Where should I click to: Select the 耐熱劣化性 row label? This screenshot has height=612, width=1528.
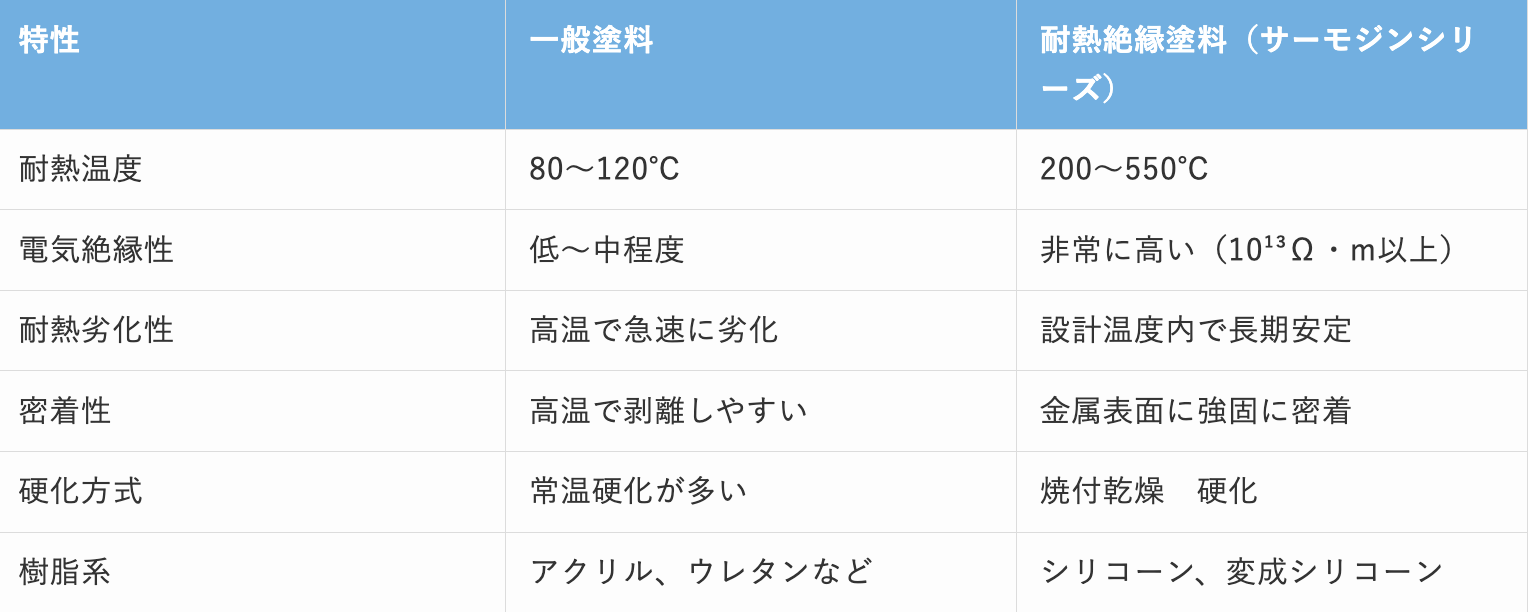point(252,330)
